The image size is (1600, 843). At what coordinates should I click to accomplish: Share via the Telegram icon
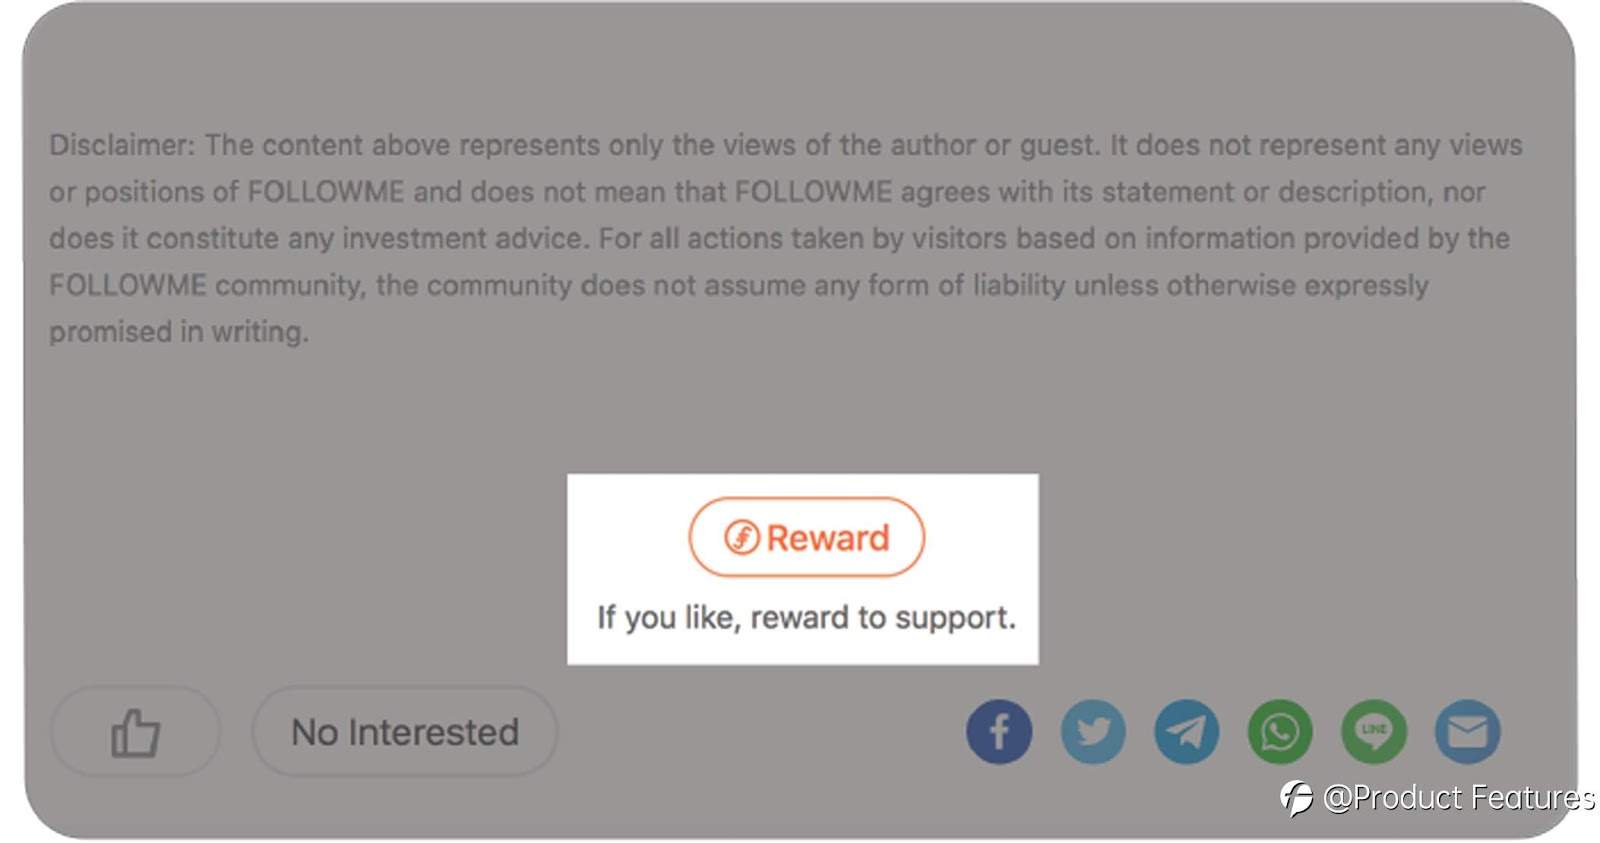pyautogui.click(x=1187, y=732)
